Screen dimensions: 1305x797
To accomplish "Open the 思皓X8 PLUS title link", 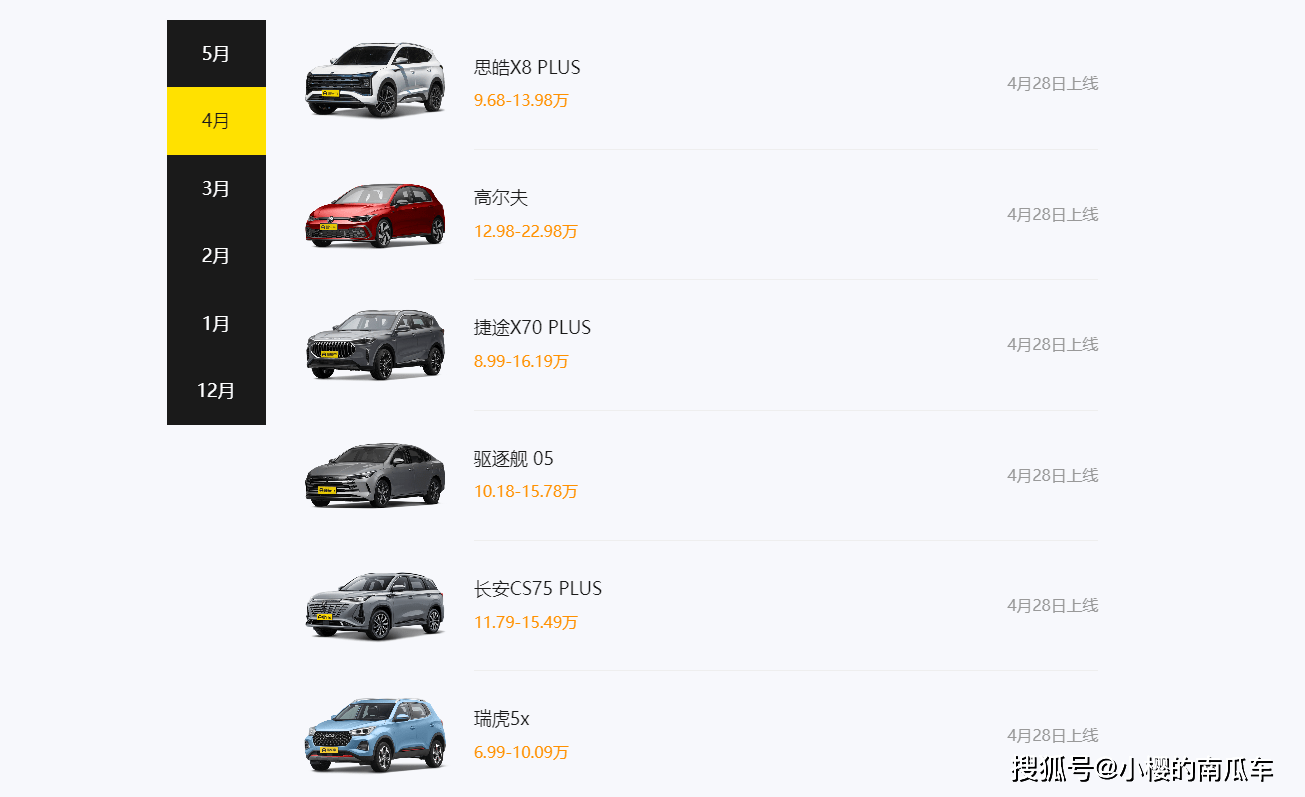I will click(527, 67).
